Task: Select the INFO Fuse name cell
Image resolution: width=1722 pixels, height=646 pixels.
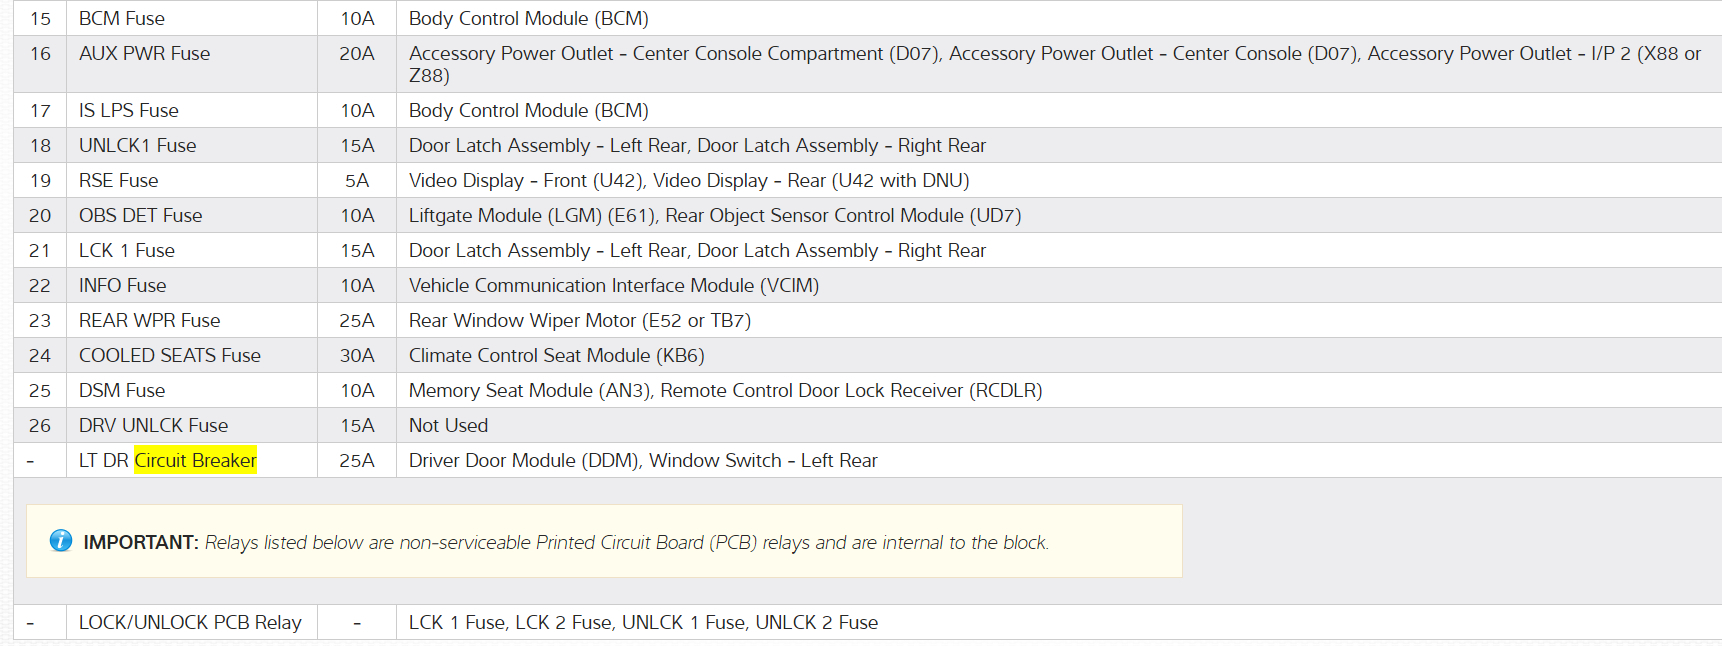Action: 122,285
